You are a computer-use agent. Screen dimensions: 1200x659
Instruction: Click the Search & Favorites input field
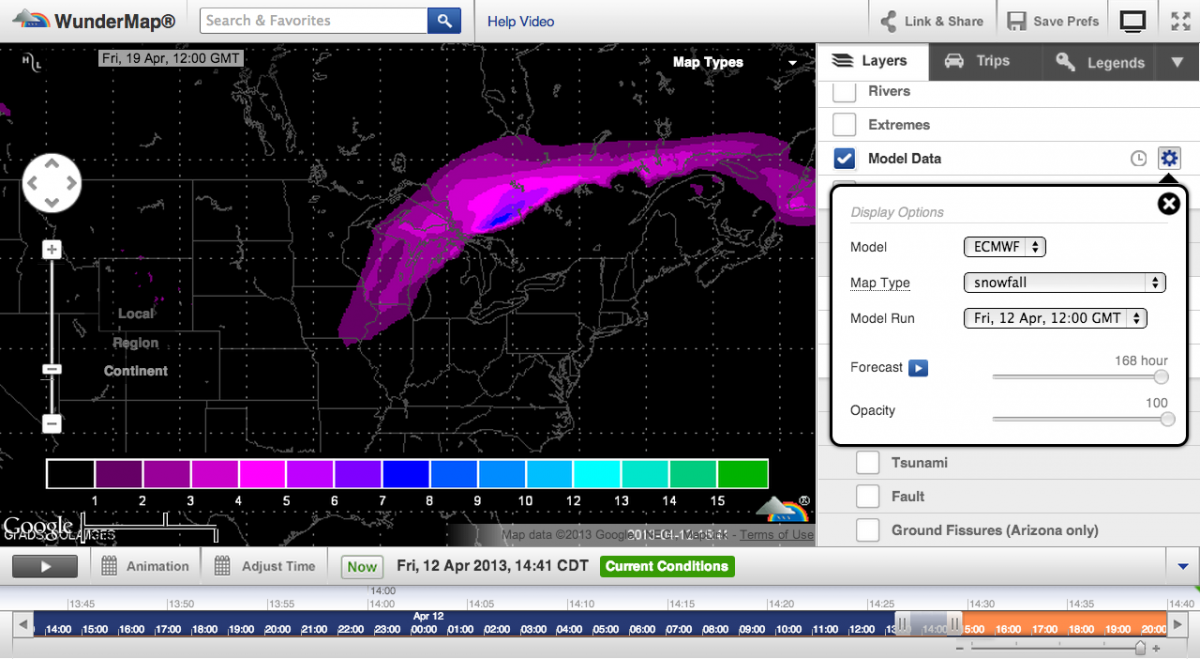(x=313, y=20)
